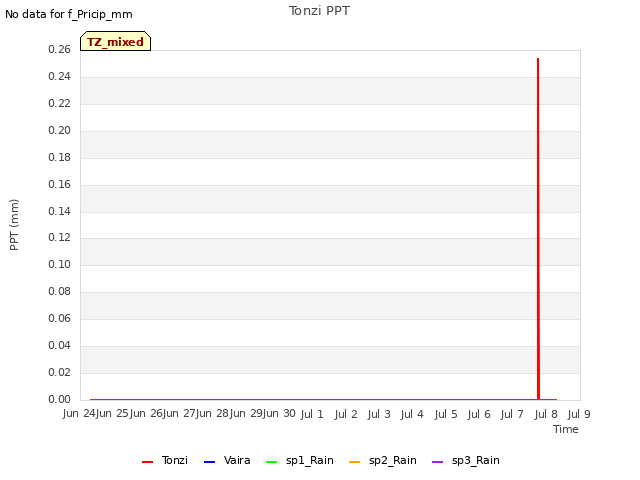Click the Jul 9 x-axis label

pyautogui.click(x=579, y=414)
